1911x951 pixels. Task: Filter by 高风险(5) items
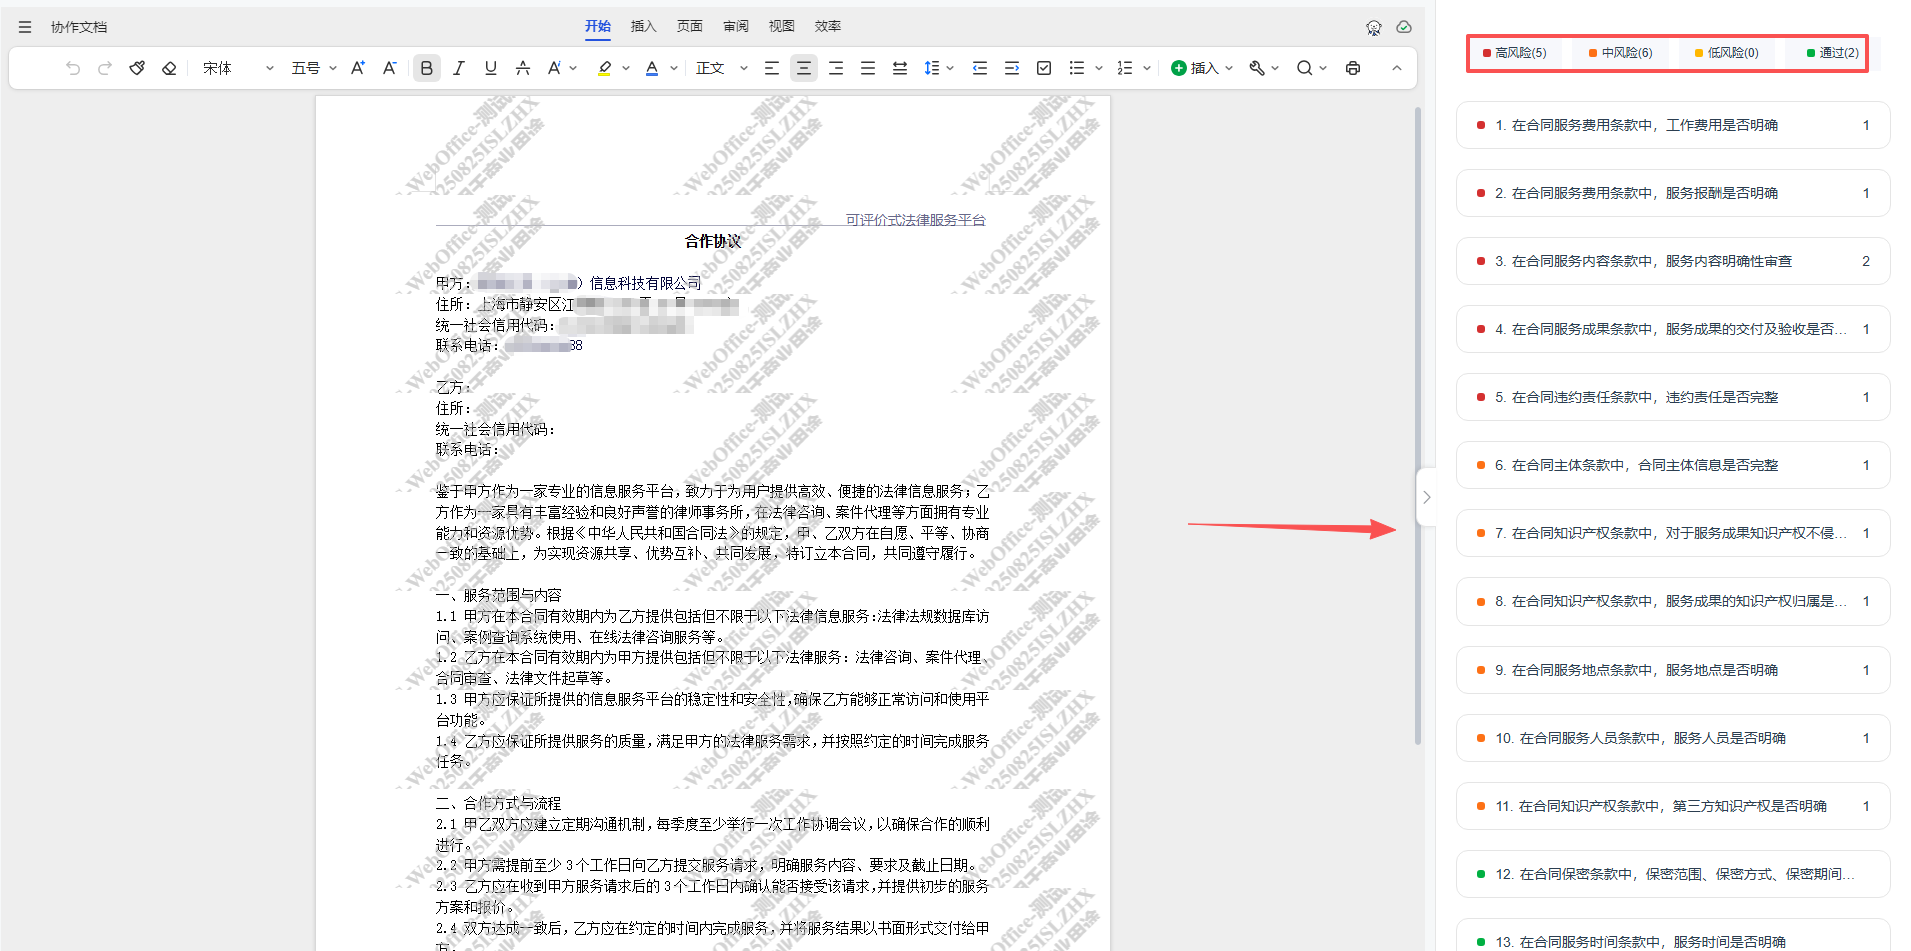point(1514,53)
